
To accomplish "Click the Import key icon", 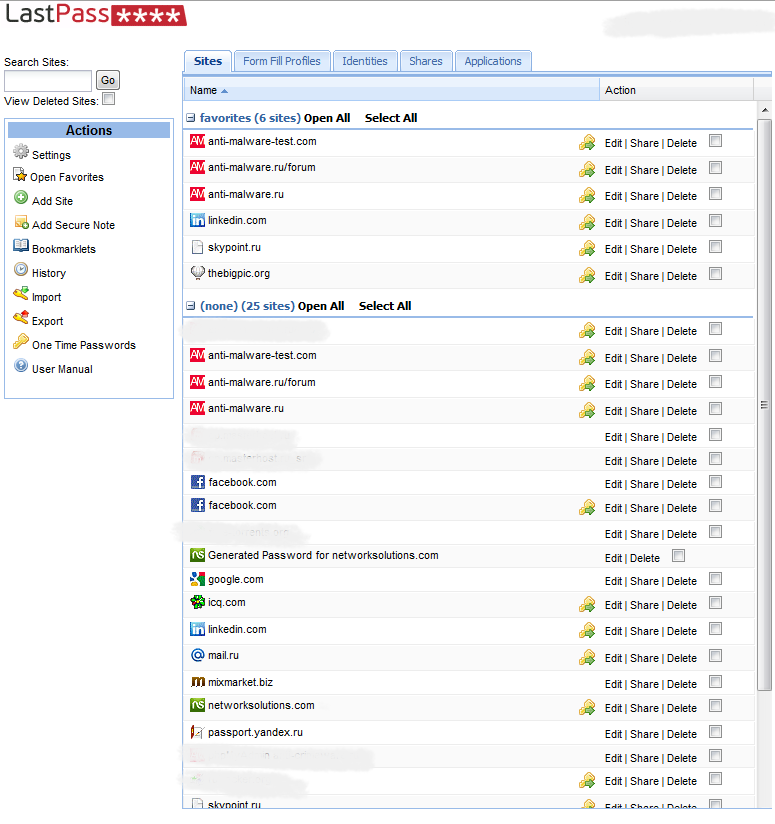I will pyautogui.click(x=21, y=294).
